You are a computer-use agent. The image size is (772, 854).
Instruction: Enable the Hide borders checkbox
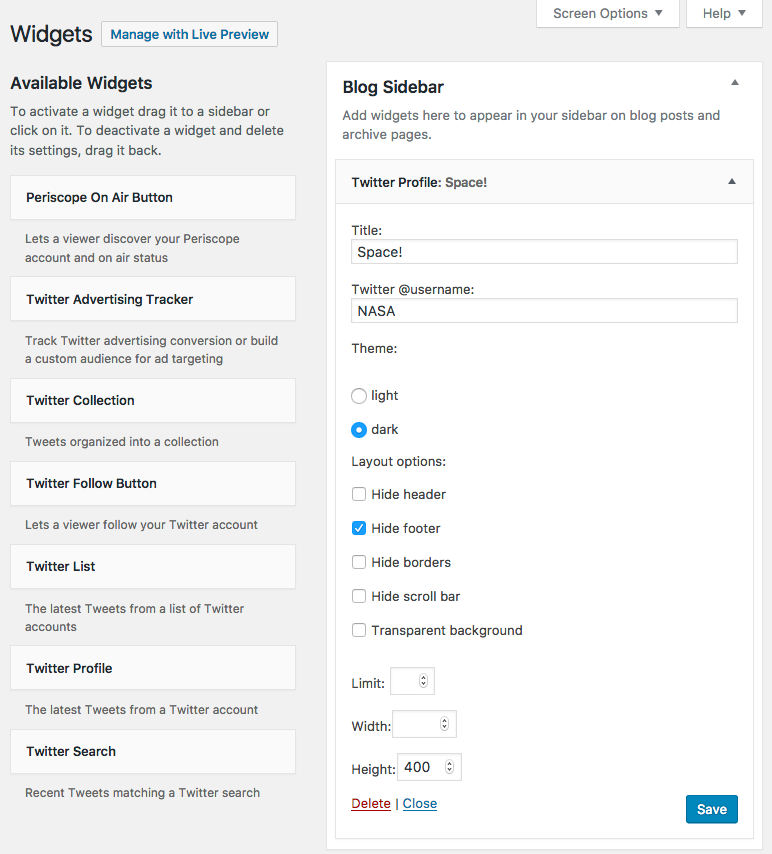click(x=359, y=562)
